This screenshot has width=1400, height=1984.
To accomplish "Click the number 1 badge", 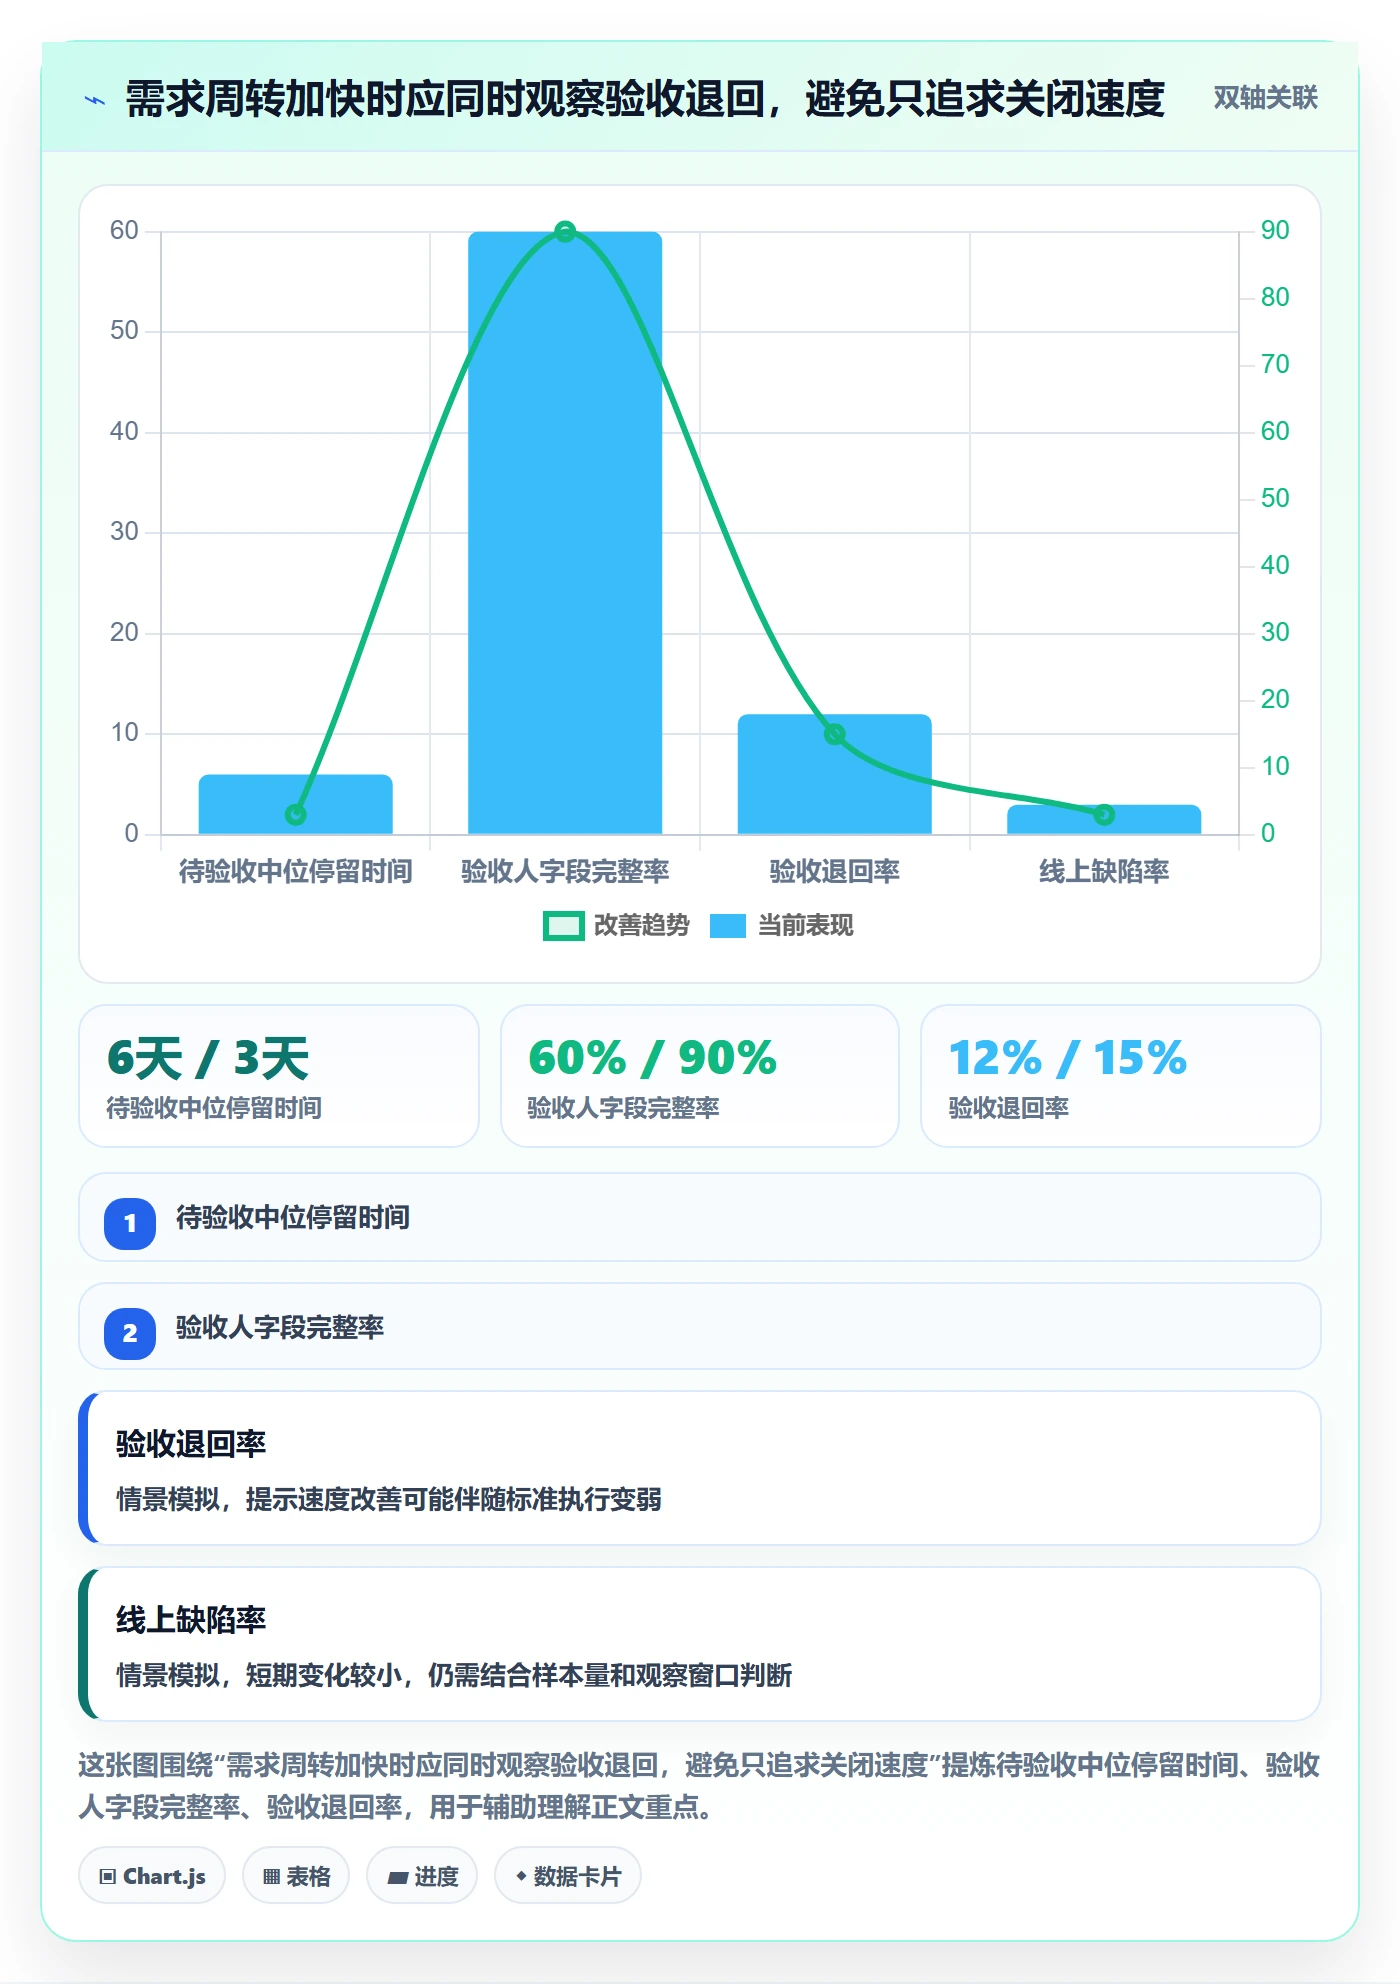I will [130, 1223].
